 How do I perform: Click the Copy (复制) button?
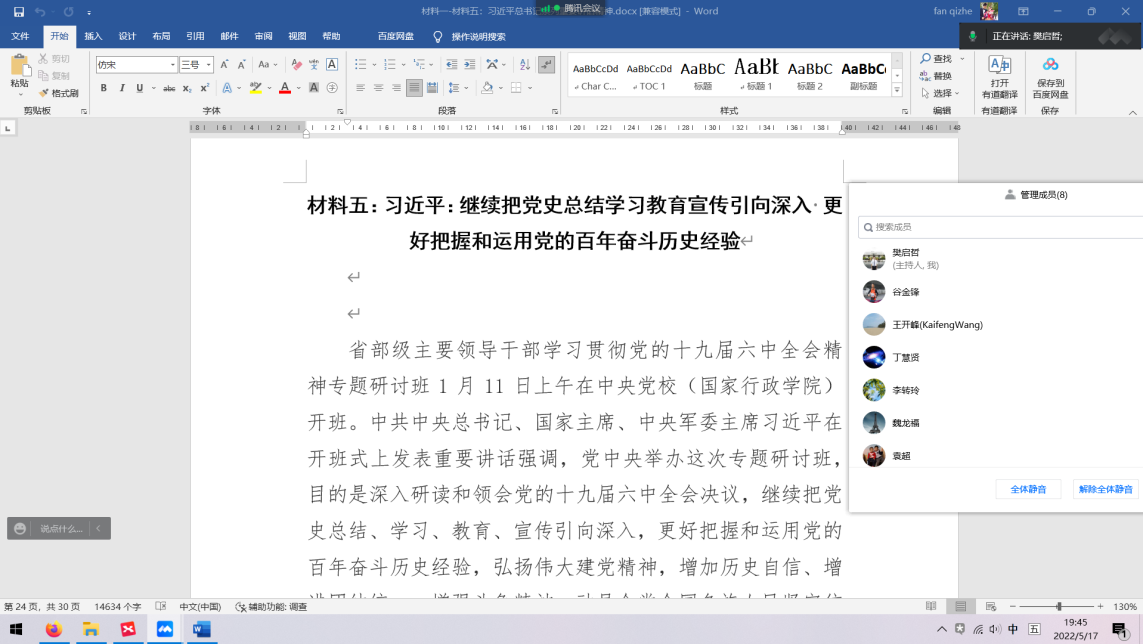(x=55, y=76)
